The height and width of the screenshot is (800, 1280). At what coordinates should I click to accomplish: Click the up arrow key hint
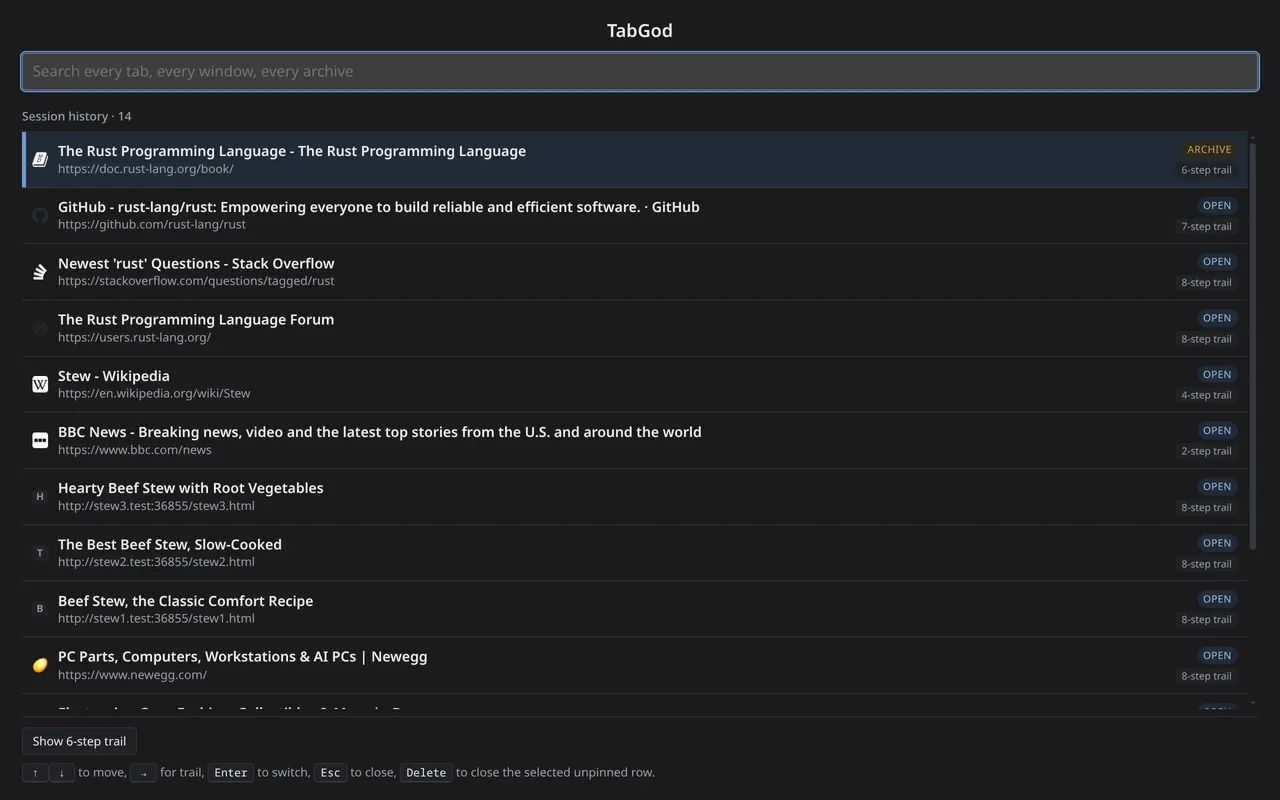[x=35, y=773]
